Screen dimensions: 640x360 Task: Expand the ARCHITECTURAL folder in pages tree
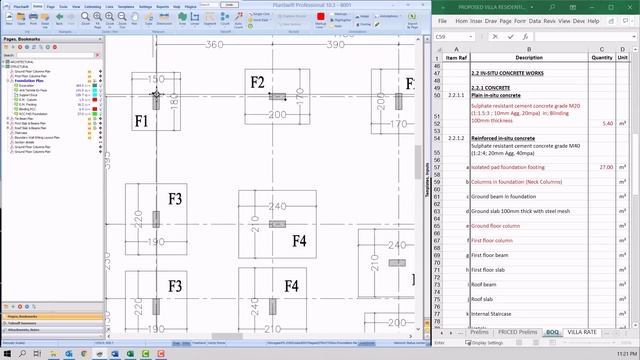click(4, 62)
